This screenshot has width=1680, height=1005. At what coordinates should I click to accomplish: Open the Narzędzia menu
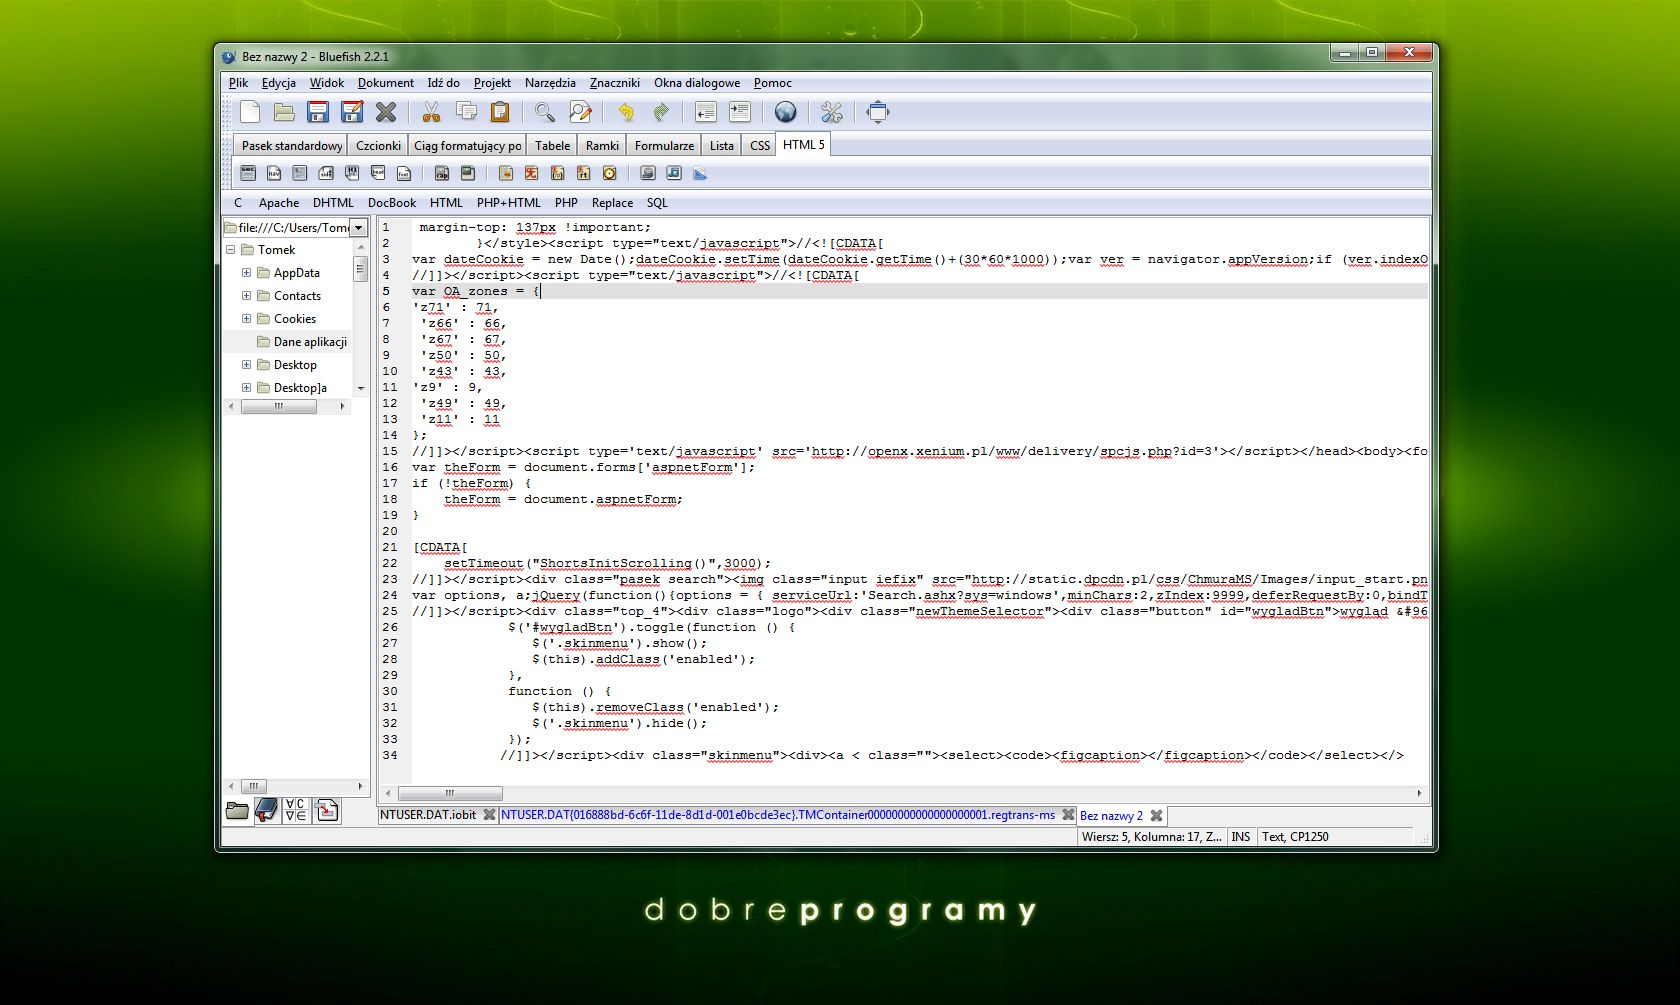(x=550, y=83)
